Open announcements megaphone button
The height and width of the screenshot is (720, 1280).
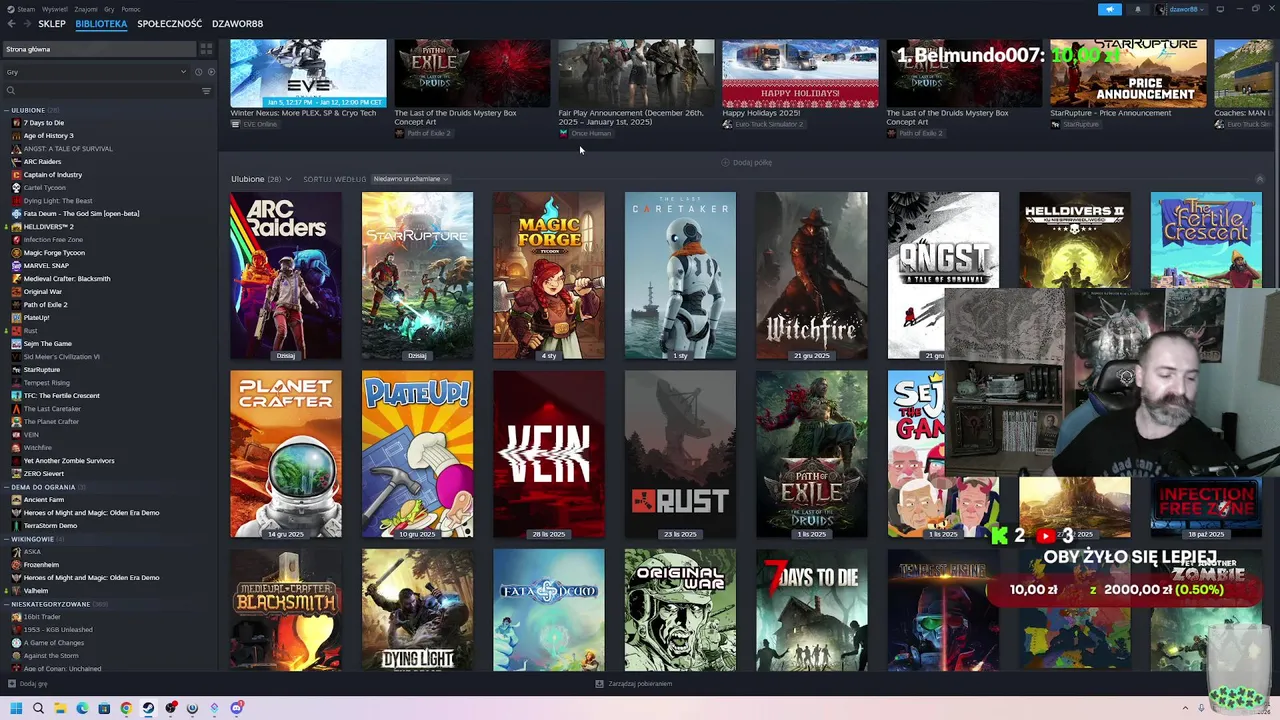[1110, 9]
